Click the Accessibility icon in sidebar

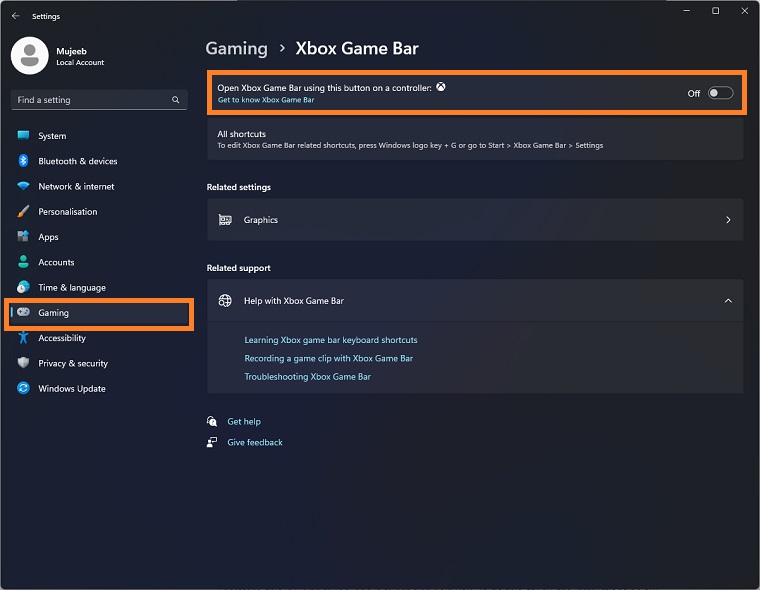[x=23, y=338]
